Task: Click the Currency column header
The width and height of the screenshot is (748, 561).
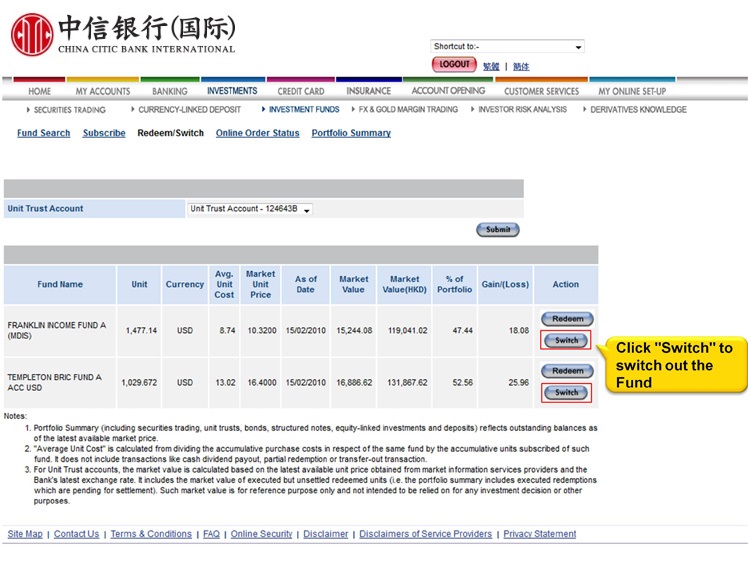Action: pos(185,284)
